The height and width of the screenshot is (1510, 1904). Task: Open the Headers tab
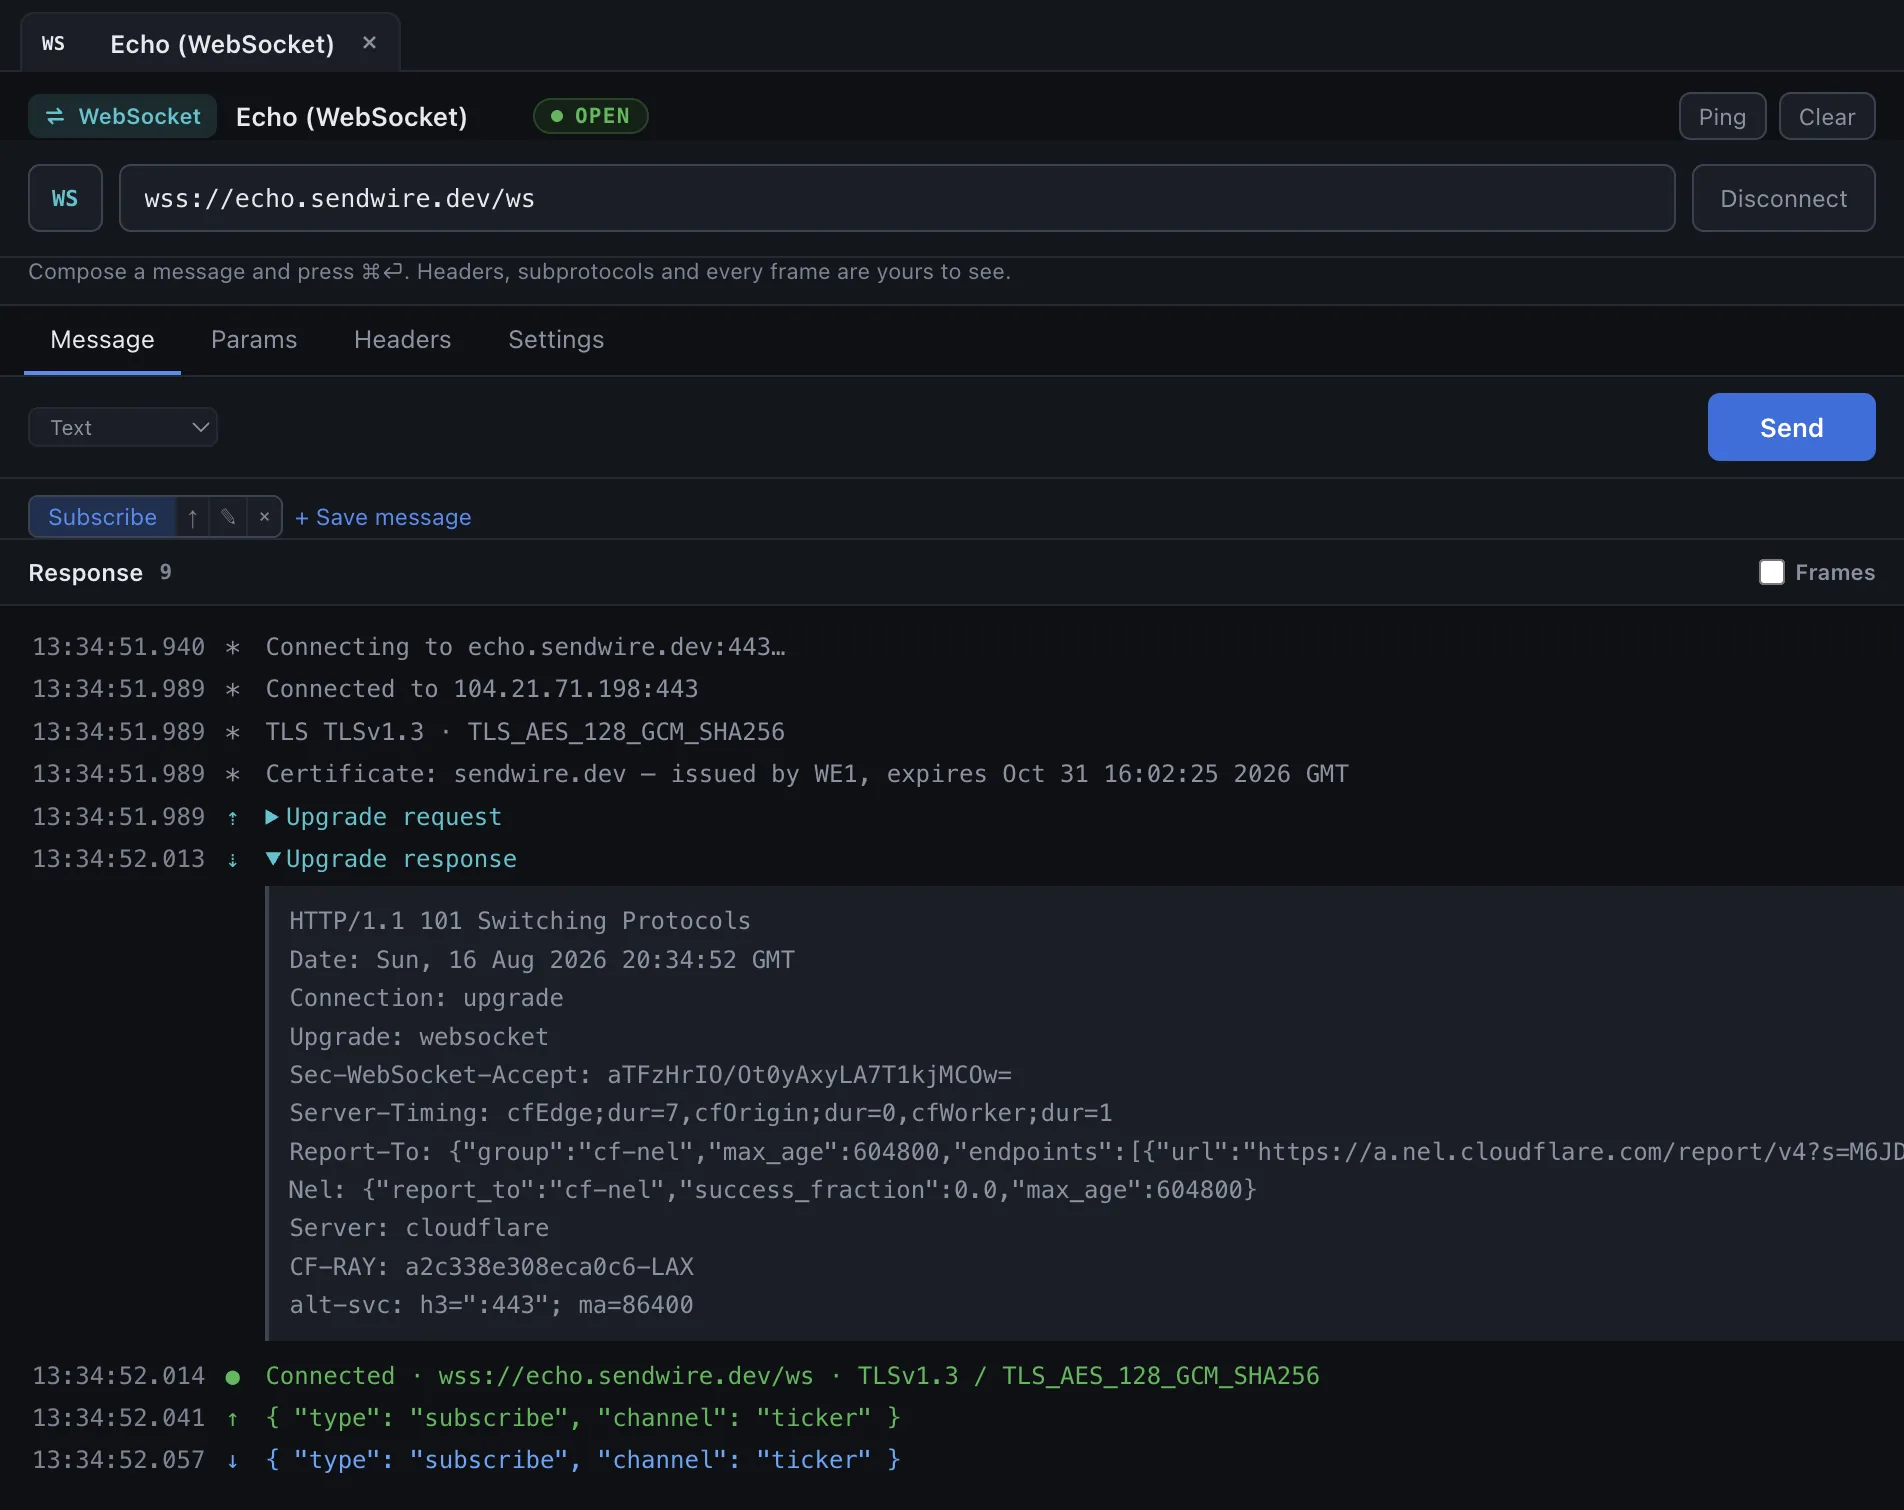402,339
